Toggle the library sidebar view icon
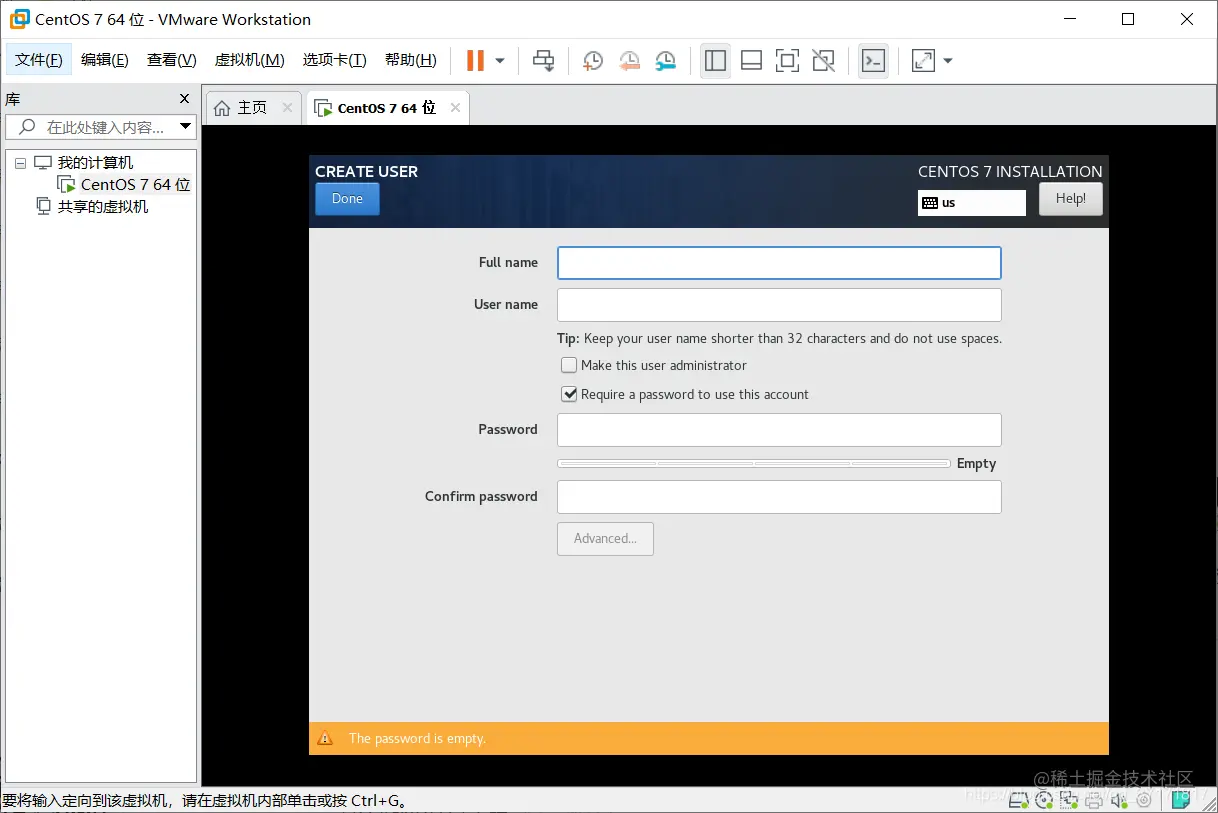The image size is (1218, 813). tap(715, 61)
